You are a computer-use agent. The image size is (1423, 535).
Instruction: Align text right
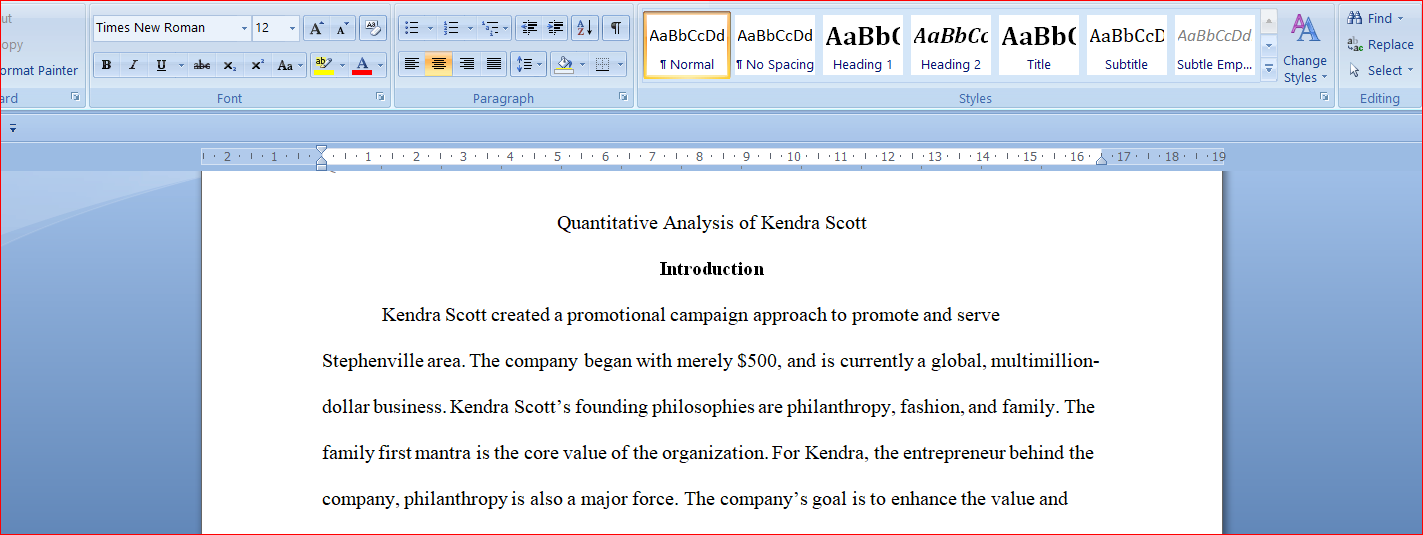466,65
